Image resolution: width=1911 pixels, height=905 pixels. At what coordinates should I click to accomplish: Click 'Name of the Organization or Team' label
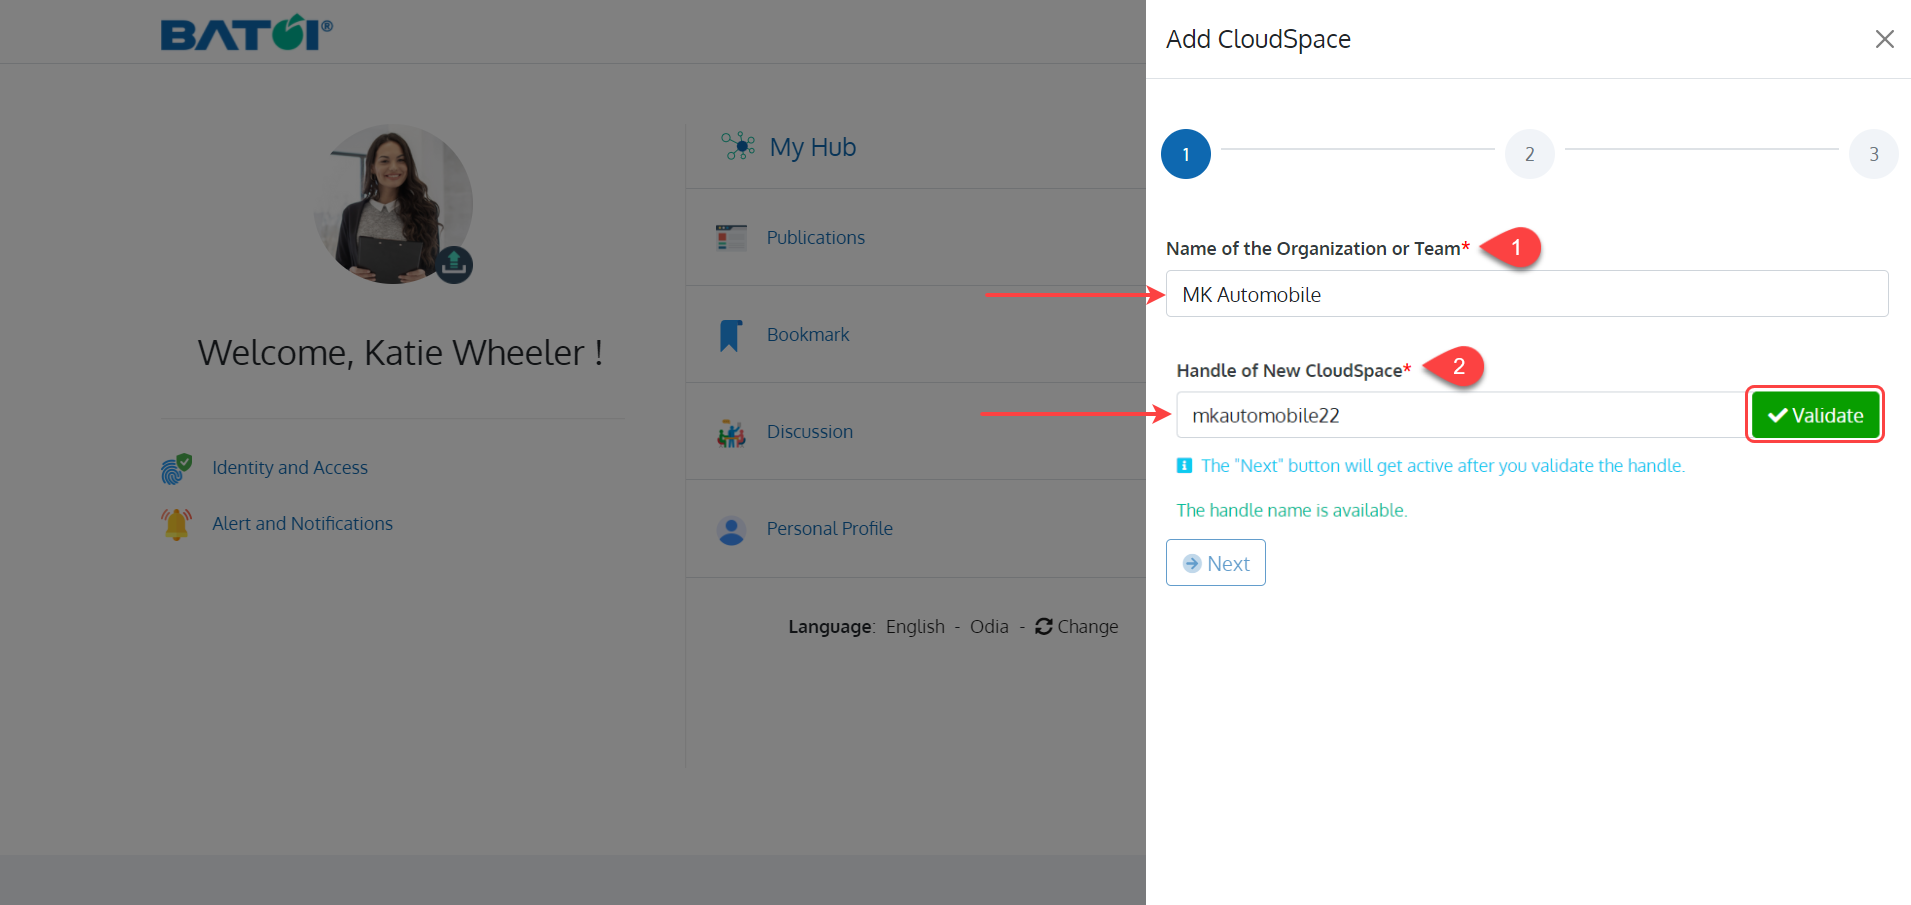(1318, 249)
